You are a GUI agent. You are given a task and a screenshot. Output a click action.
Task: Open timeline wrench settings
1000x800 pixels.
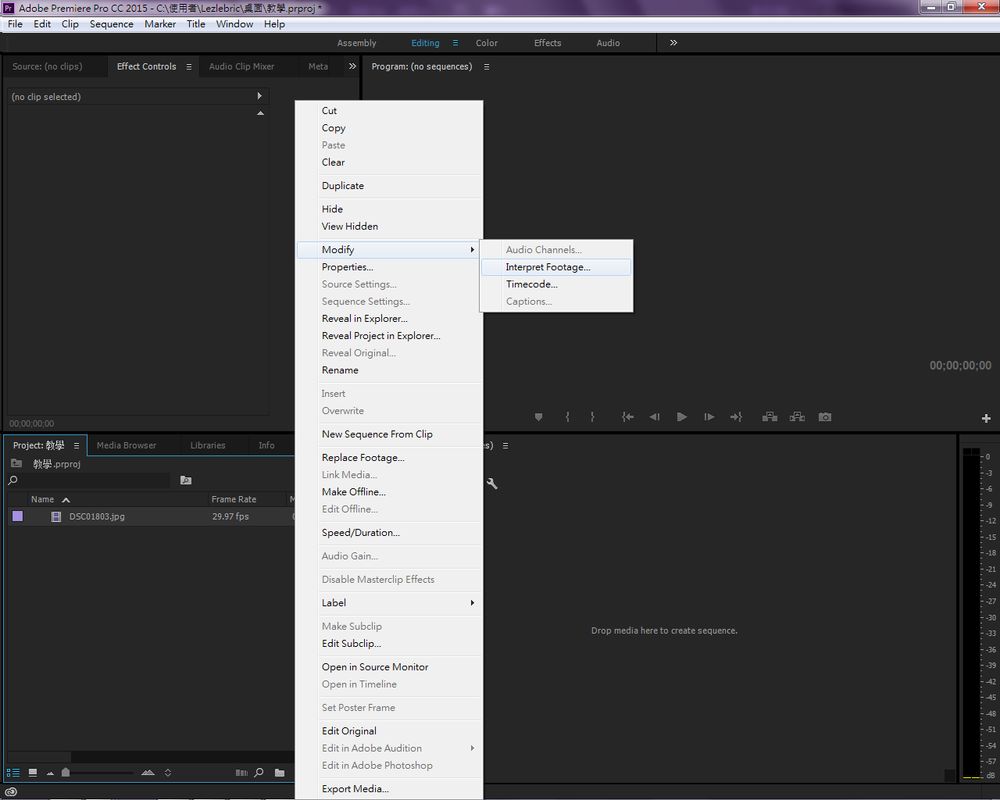point(492,484)
